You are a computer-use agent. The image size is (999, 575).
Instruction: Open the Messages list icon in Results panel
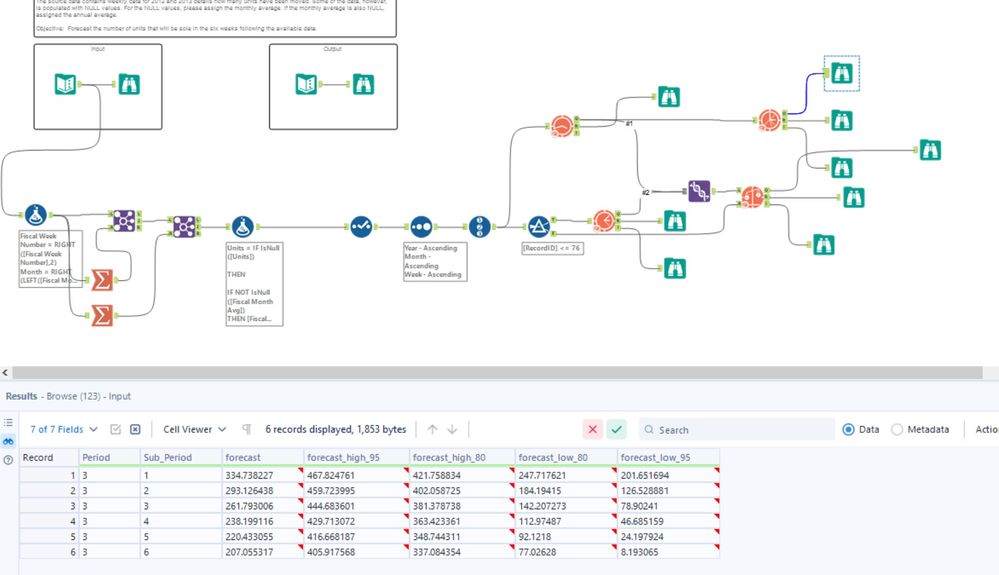click(x=8, y=423)
